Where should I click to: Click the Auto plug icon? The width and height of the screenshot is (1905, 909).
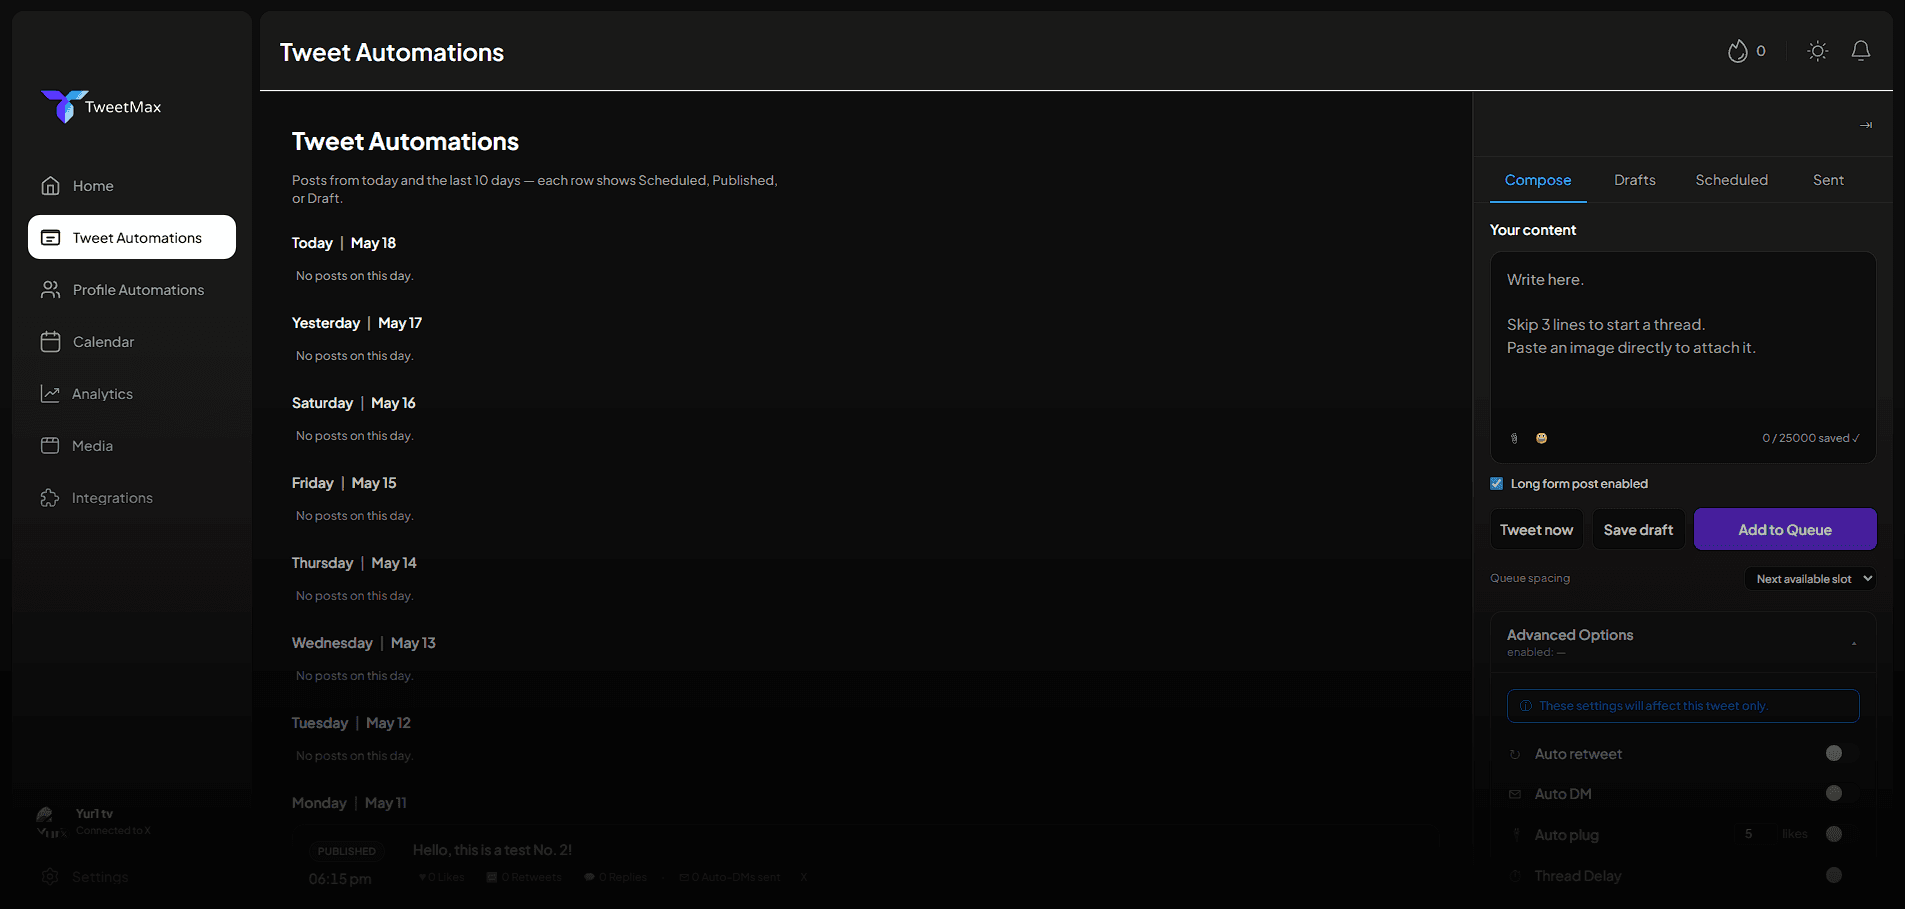click(x=1515, y=835)
